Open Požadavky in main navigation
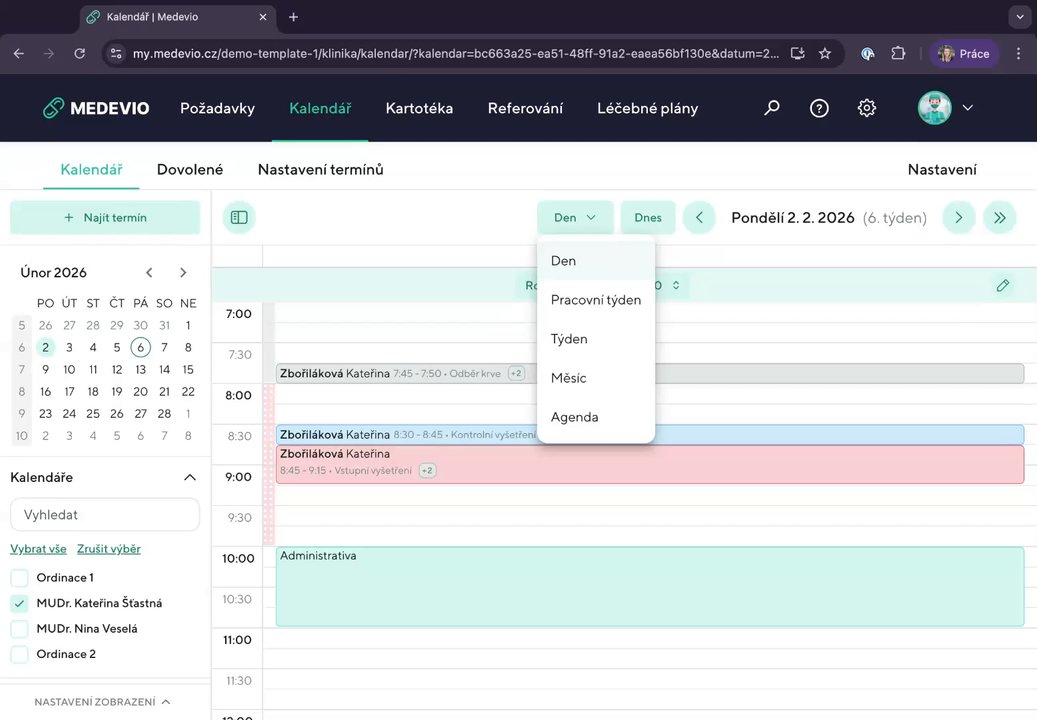1037x720 pixels. [x=217, y=108]
